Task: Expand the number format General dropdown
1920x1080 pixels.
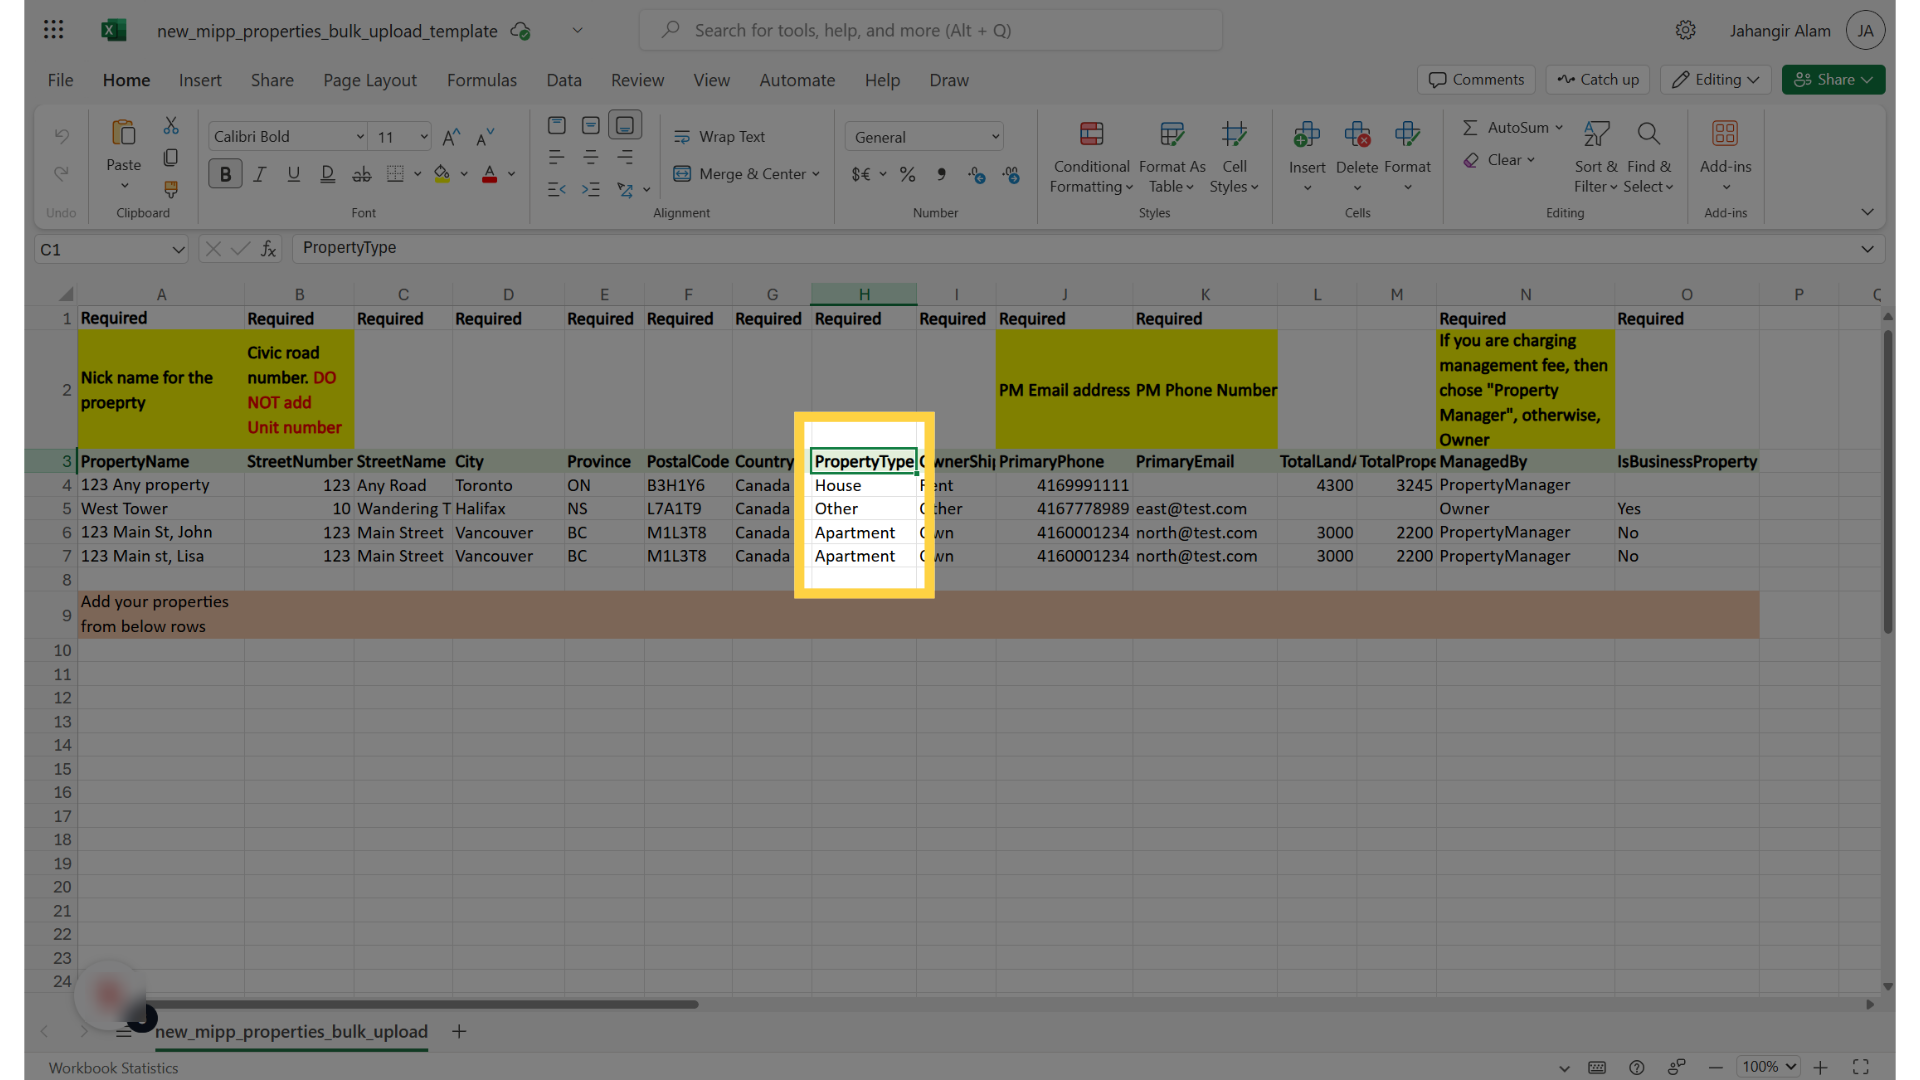Action: pyautogui.click(x=992, y=136)
